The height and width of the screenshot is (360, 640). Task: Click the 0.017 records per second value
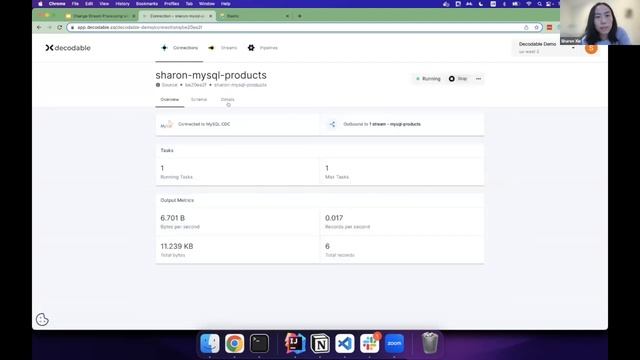coord(334,218)
